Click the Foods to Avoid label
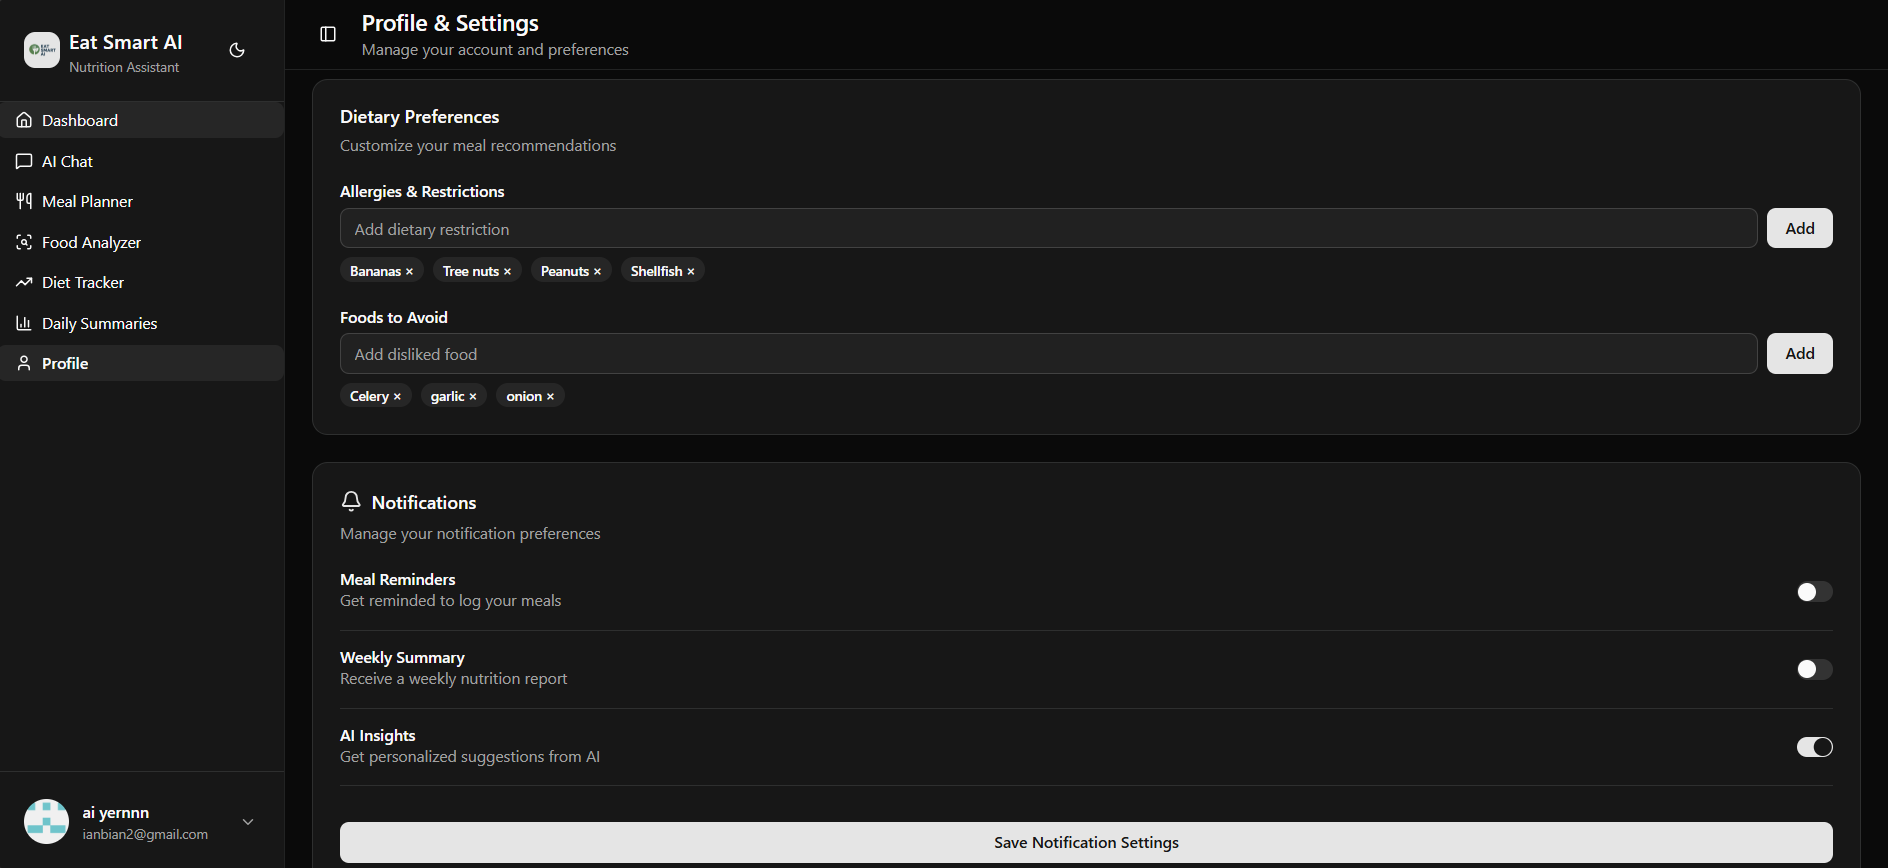Screen dimensions: 1888x868 coord(394,317)
